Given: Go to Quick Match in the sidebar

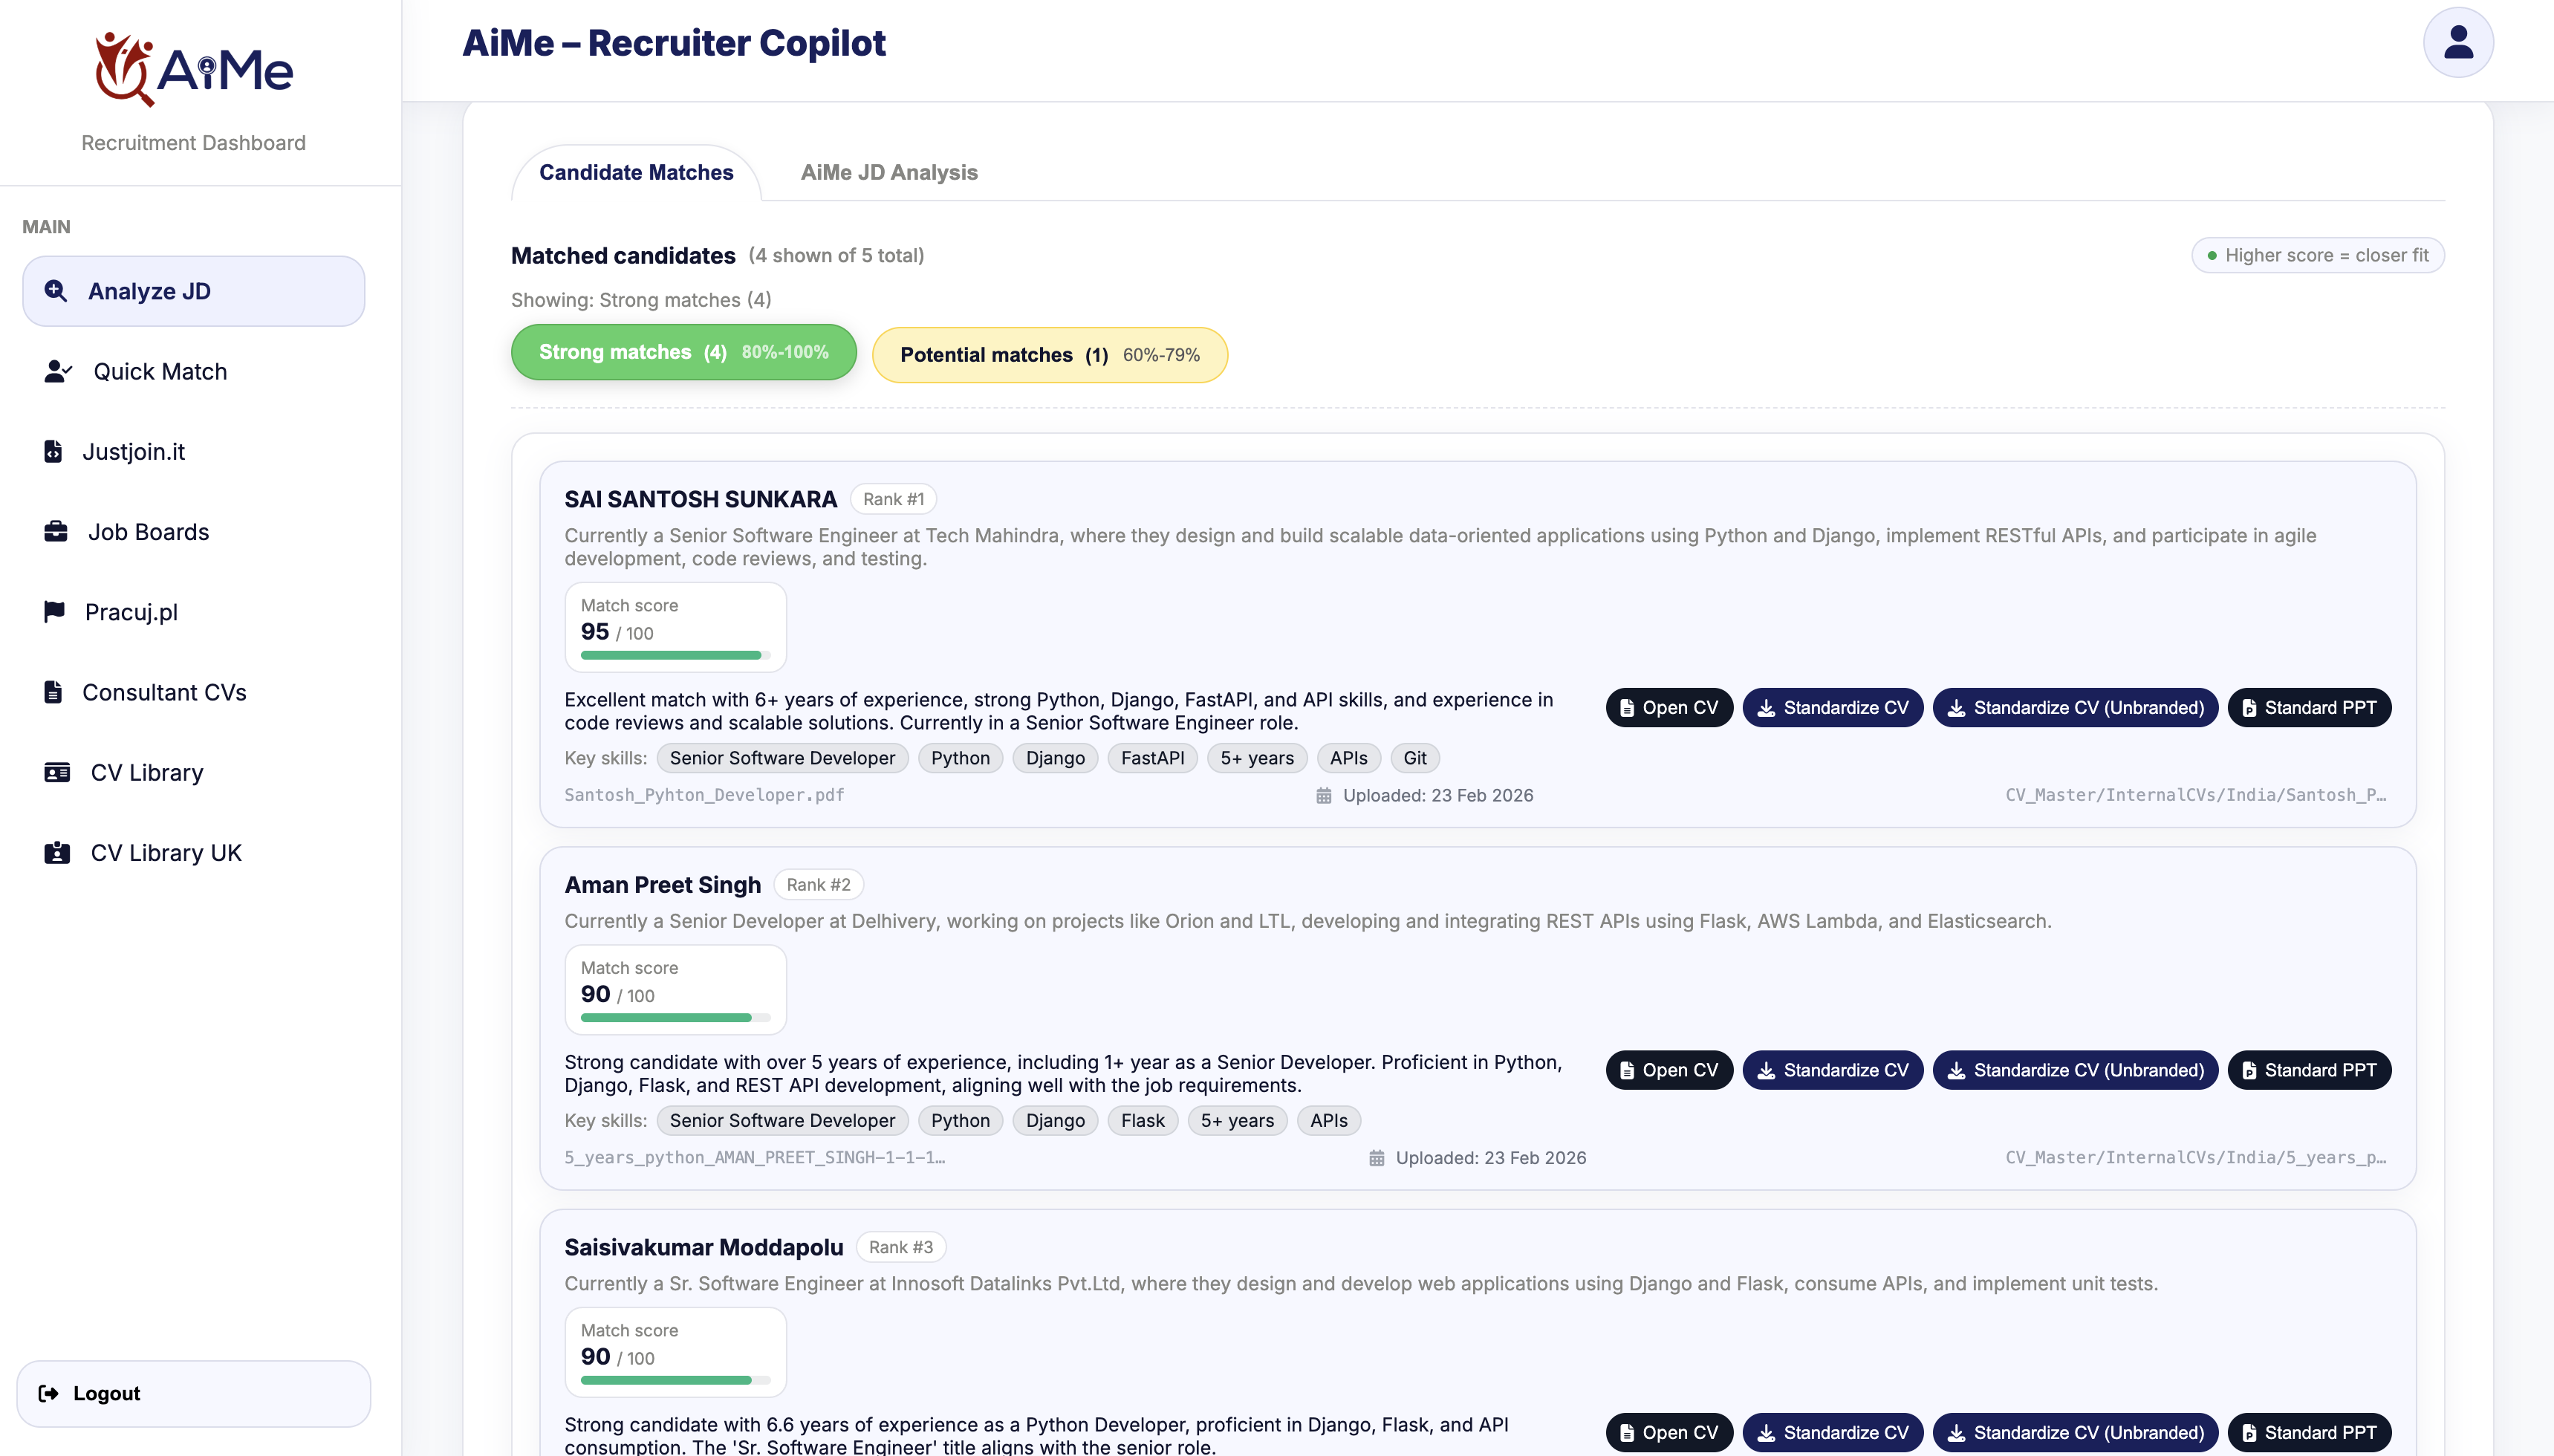Looking at the screenshot, I should (x=193, y=371).
